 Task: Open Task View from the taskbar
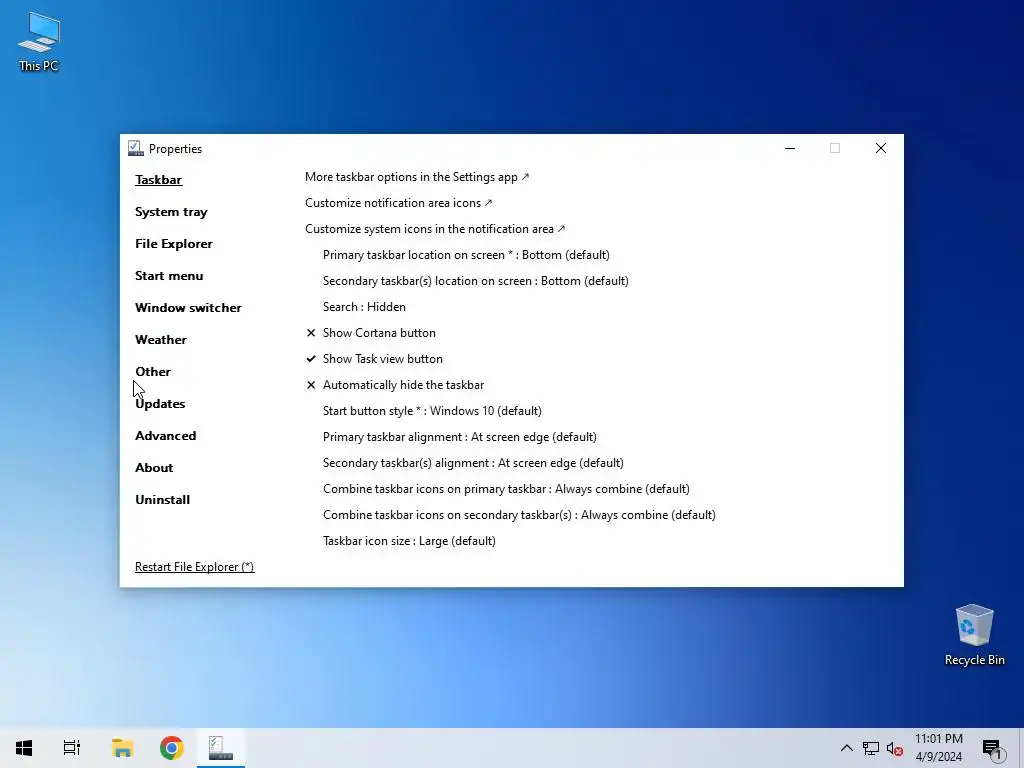(72, 748)
